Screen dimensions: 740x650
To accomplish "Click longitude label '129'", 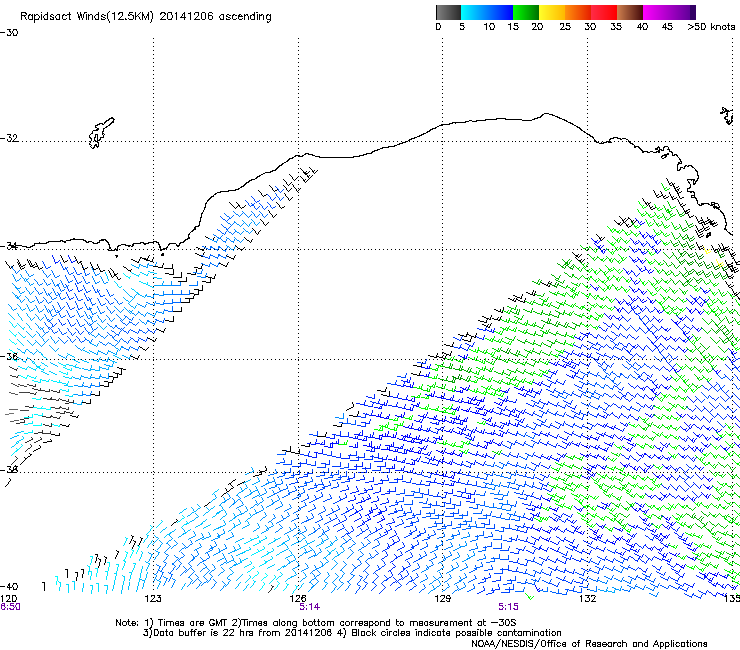I will (442, 599).
